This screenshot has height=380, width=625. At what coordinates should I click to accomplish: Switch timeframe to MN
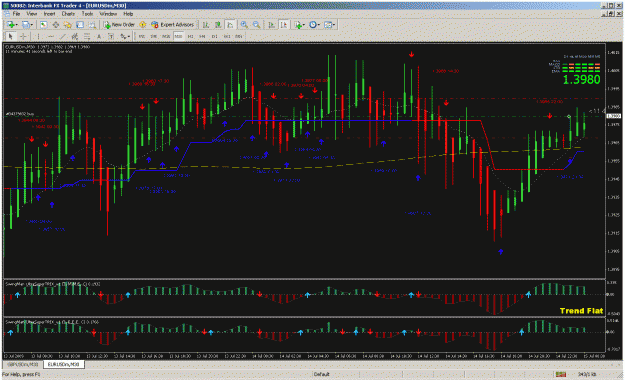(238, 36)
